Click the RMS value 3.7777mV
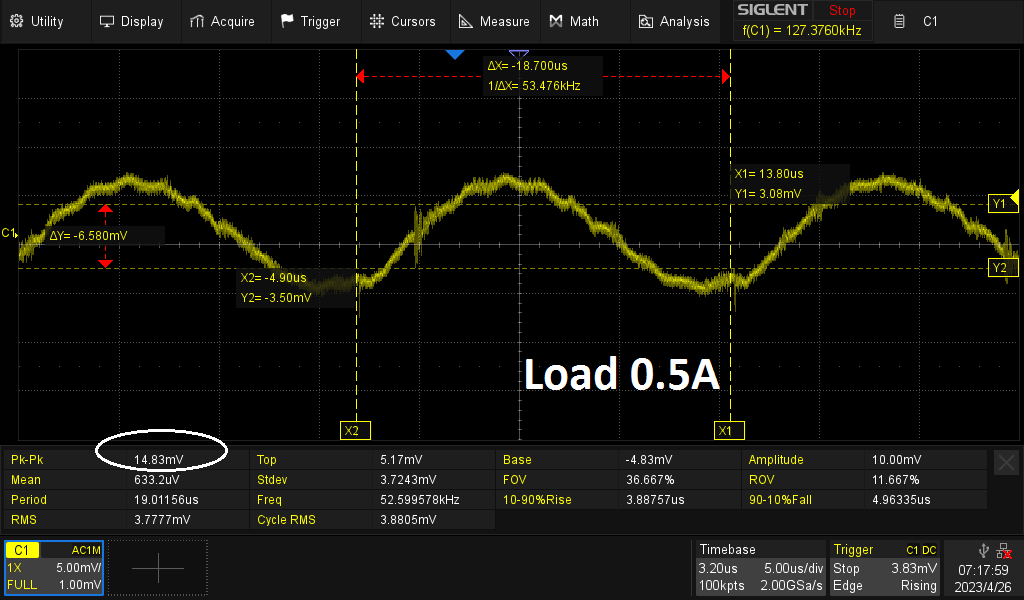 (x=162, y=520)
